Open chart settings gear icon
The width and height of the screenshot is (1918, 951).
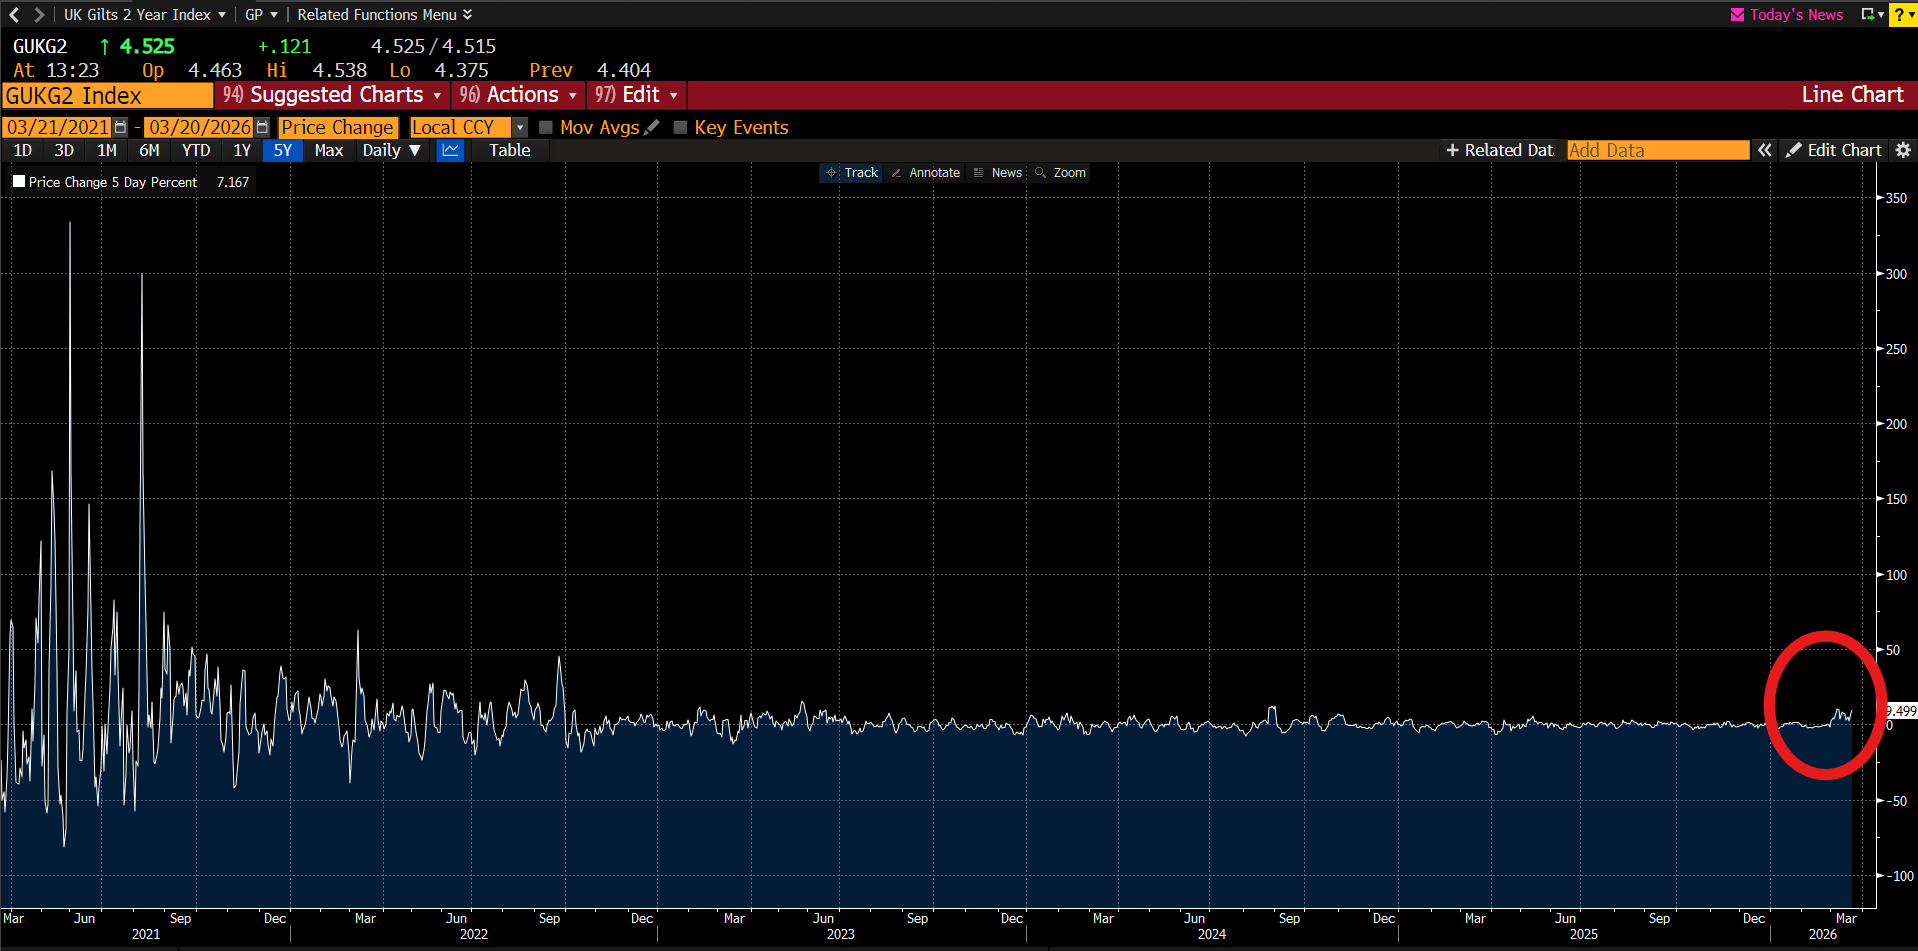coord(1903,150)
